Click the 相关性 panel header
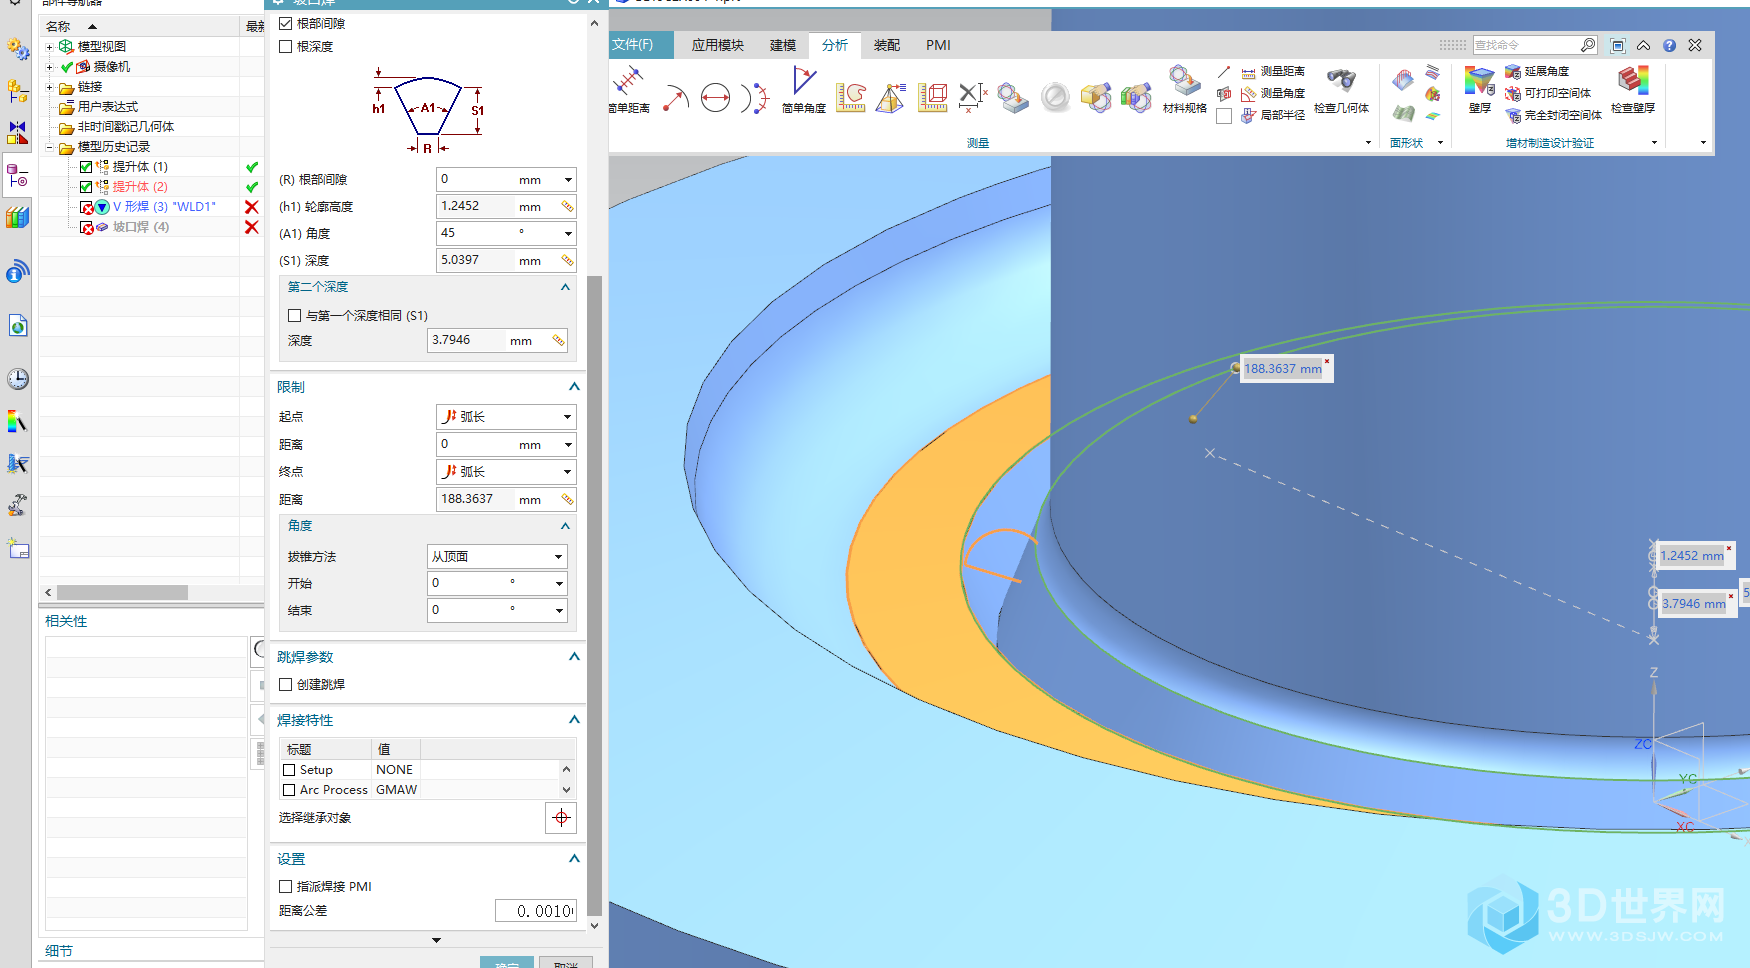Viewport: 1750px width, 968px height. 66,621
